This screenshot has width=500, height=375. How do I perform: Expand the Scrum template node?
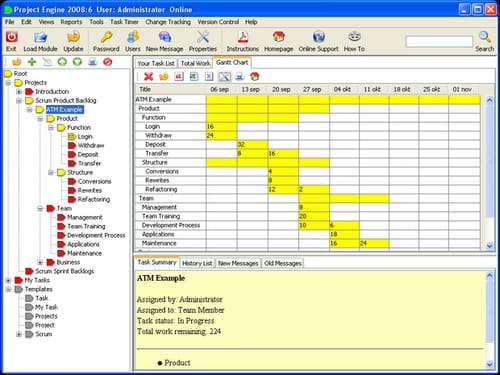(x=19, y=334)
